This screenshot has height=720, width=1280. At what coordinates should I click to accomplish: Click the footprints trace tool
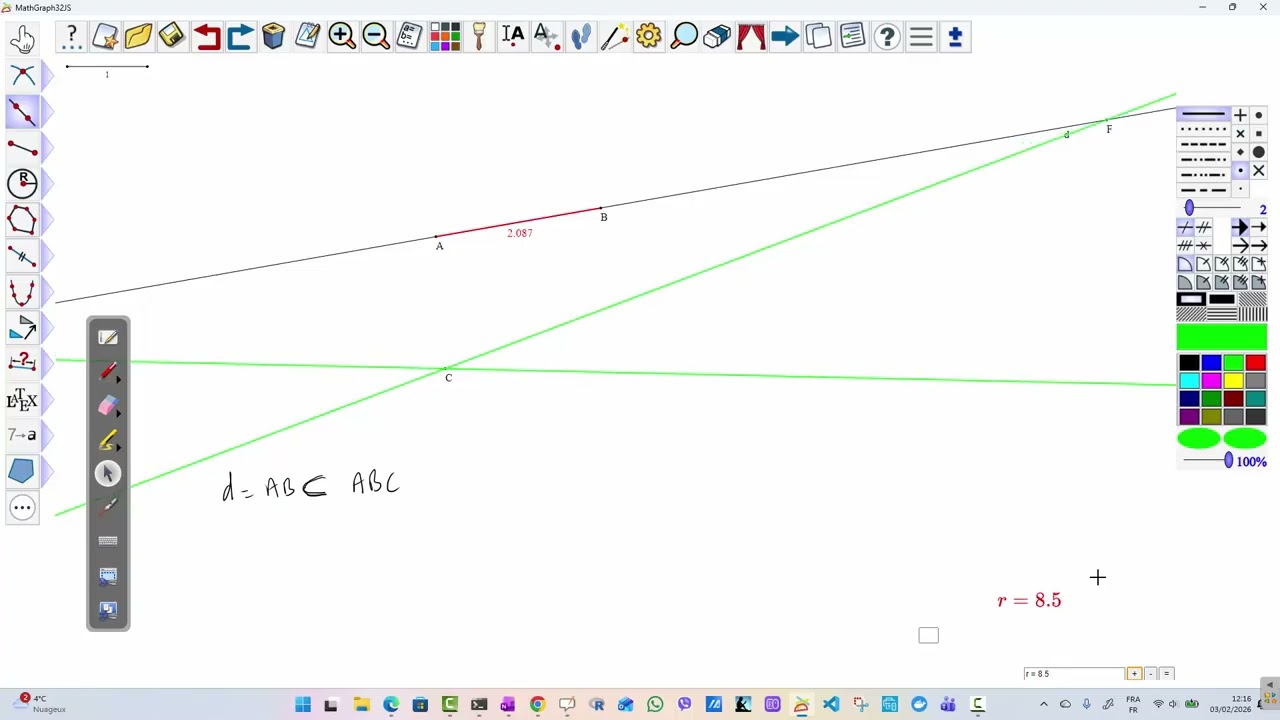pos(581,37)
